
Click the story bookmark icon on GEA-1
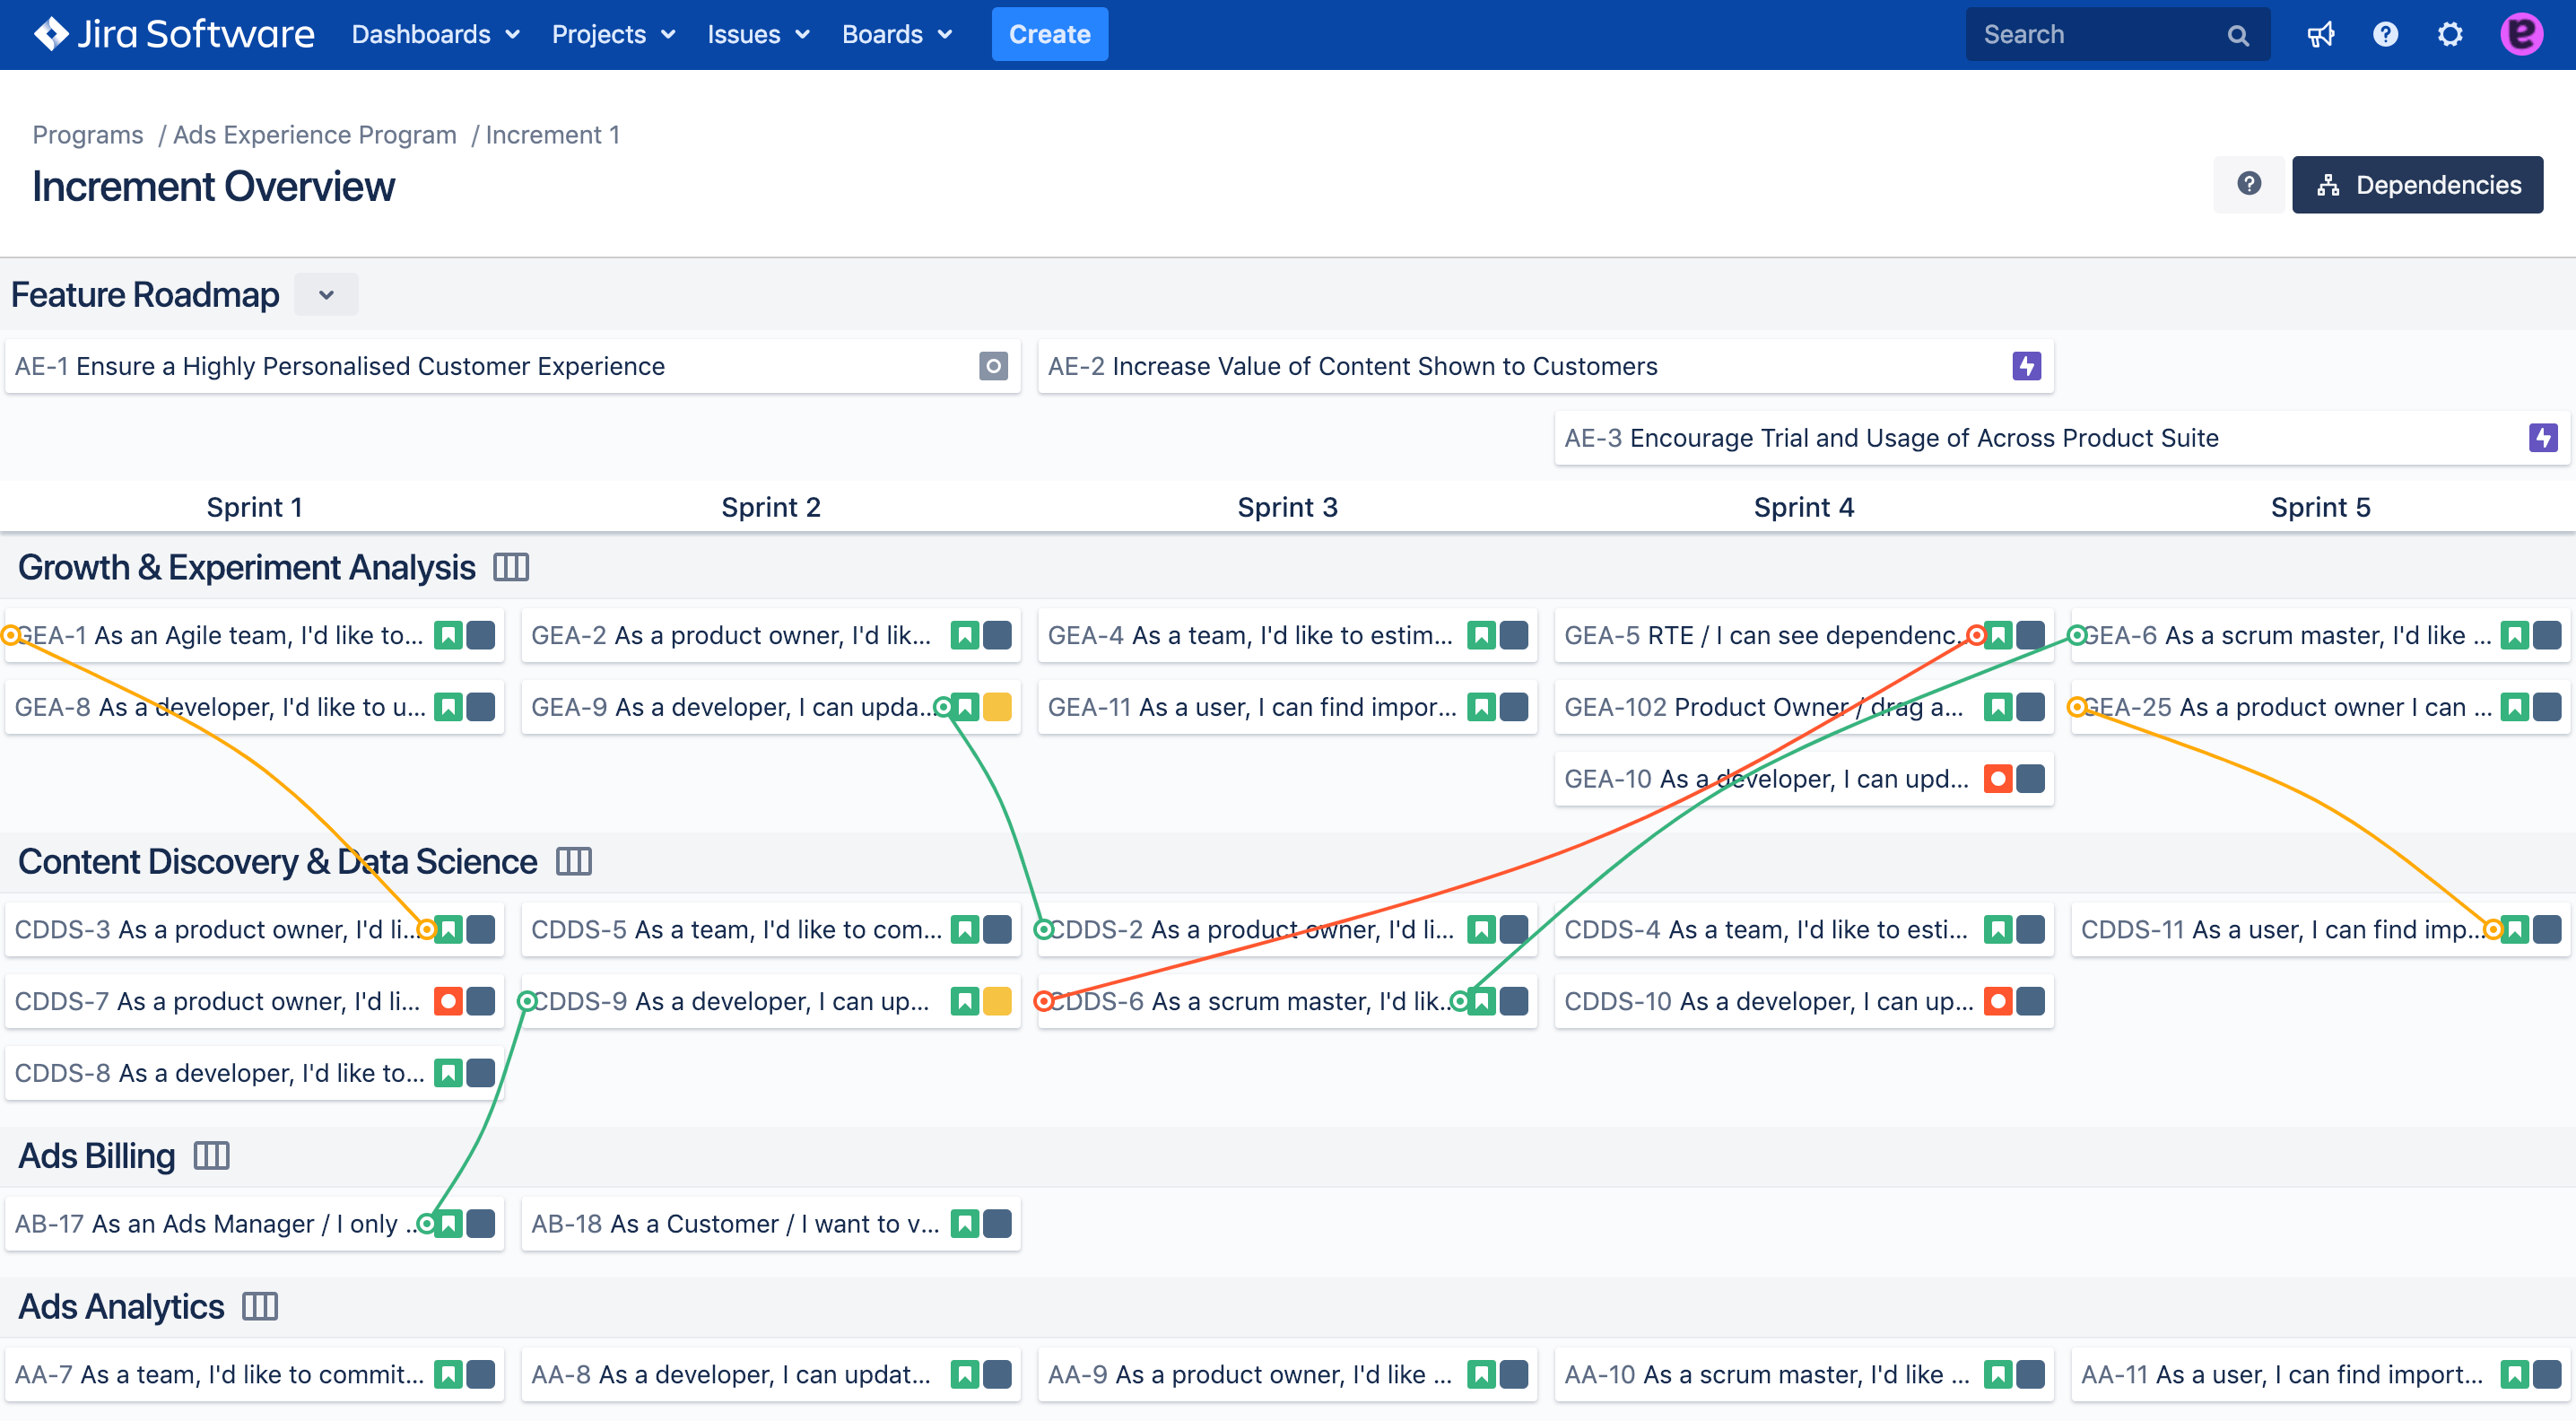coord(449,634)
